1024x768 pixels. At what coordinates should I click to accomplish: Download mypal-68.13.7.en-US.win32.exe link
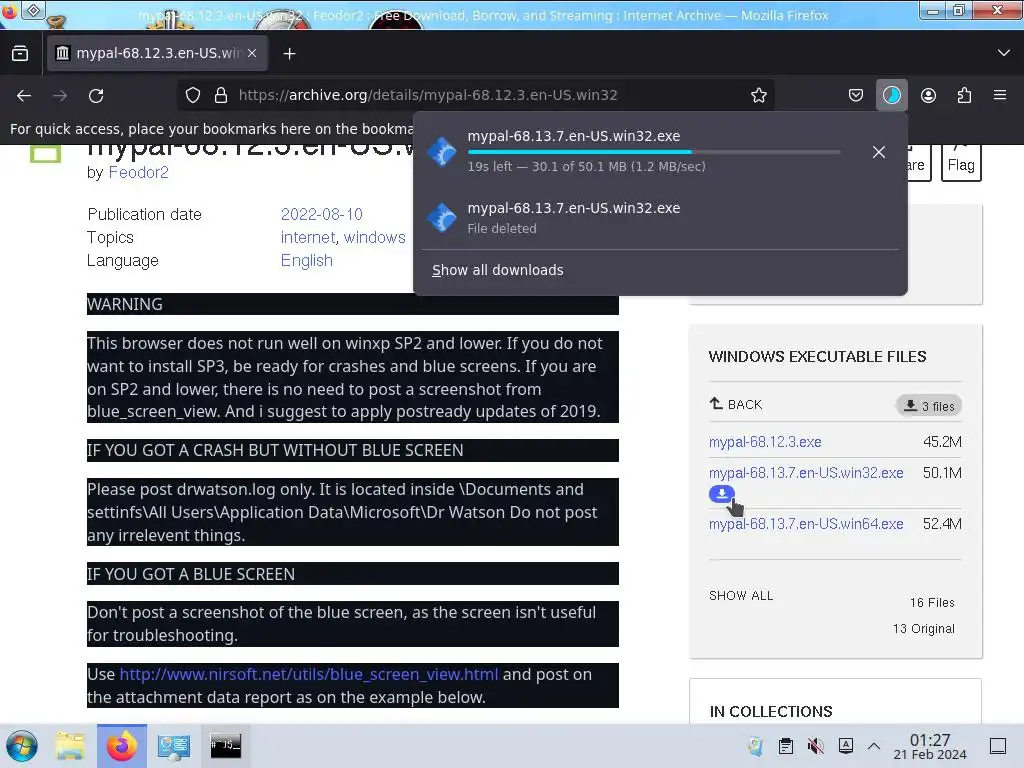(806, 473)
